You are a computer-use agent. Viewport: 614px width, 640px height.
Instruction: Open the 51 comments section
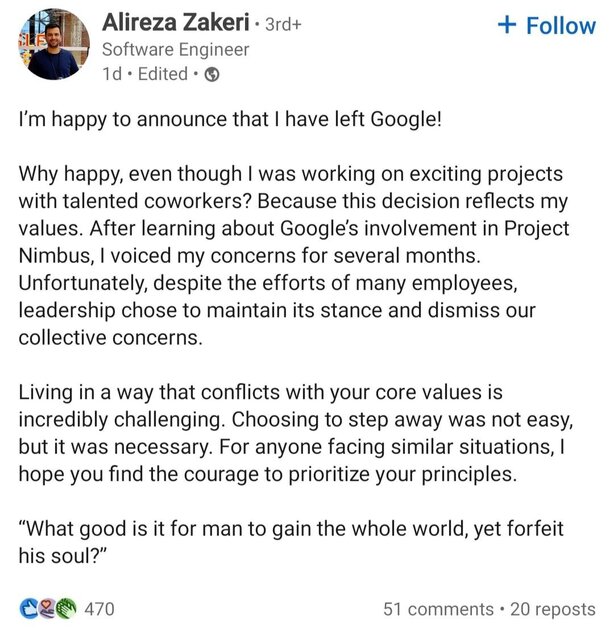(435, 608)
